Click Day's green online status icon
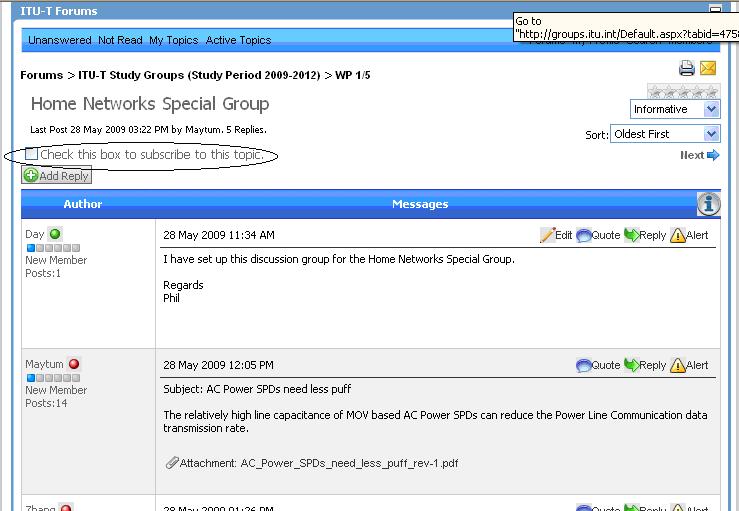Screen dimensions: 739x511 click(55, 234)
